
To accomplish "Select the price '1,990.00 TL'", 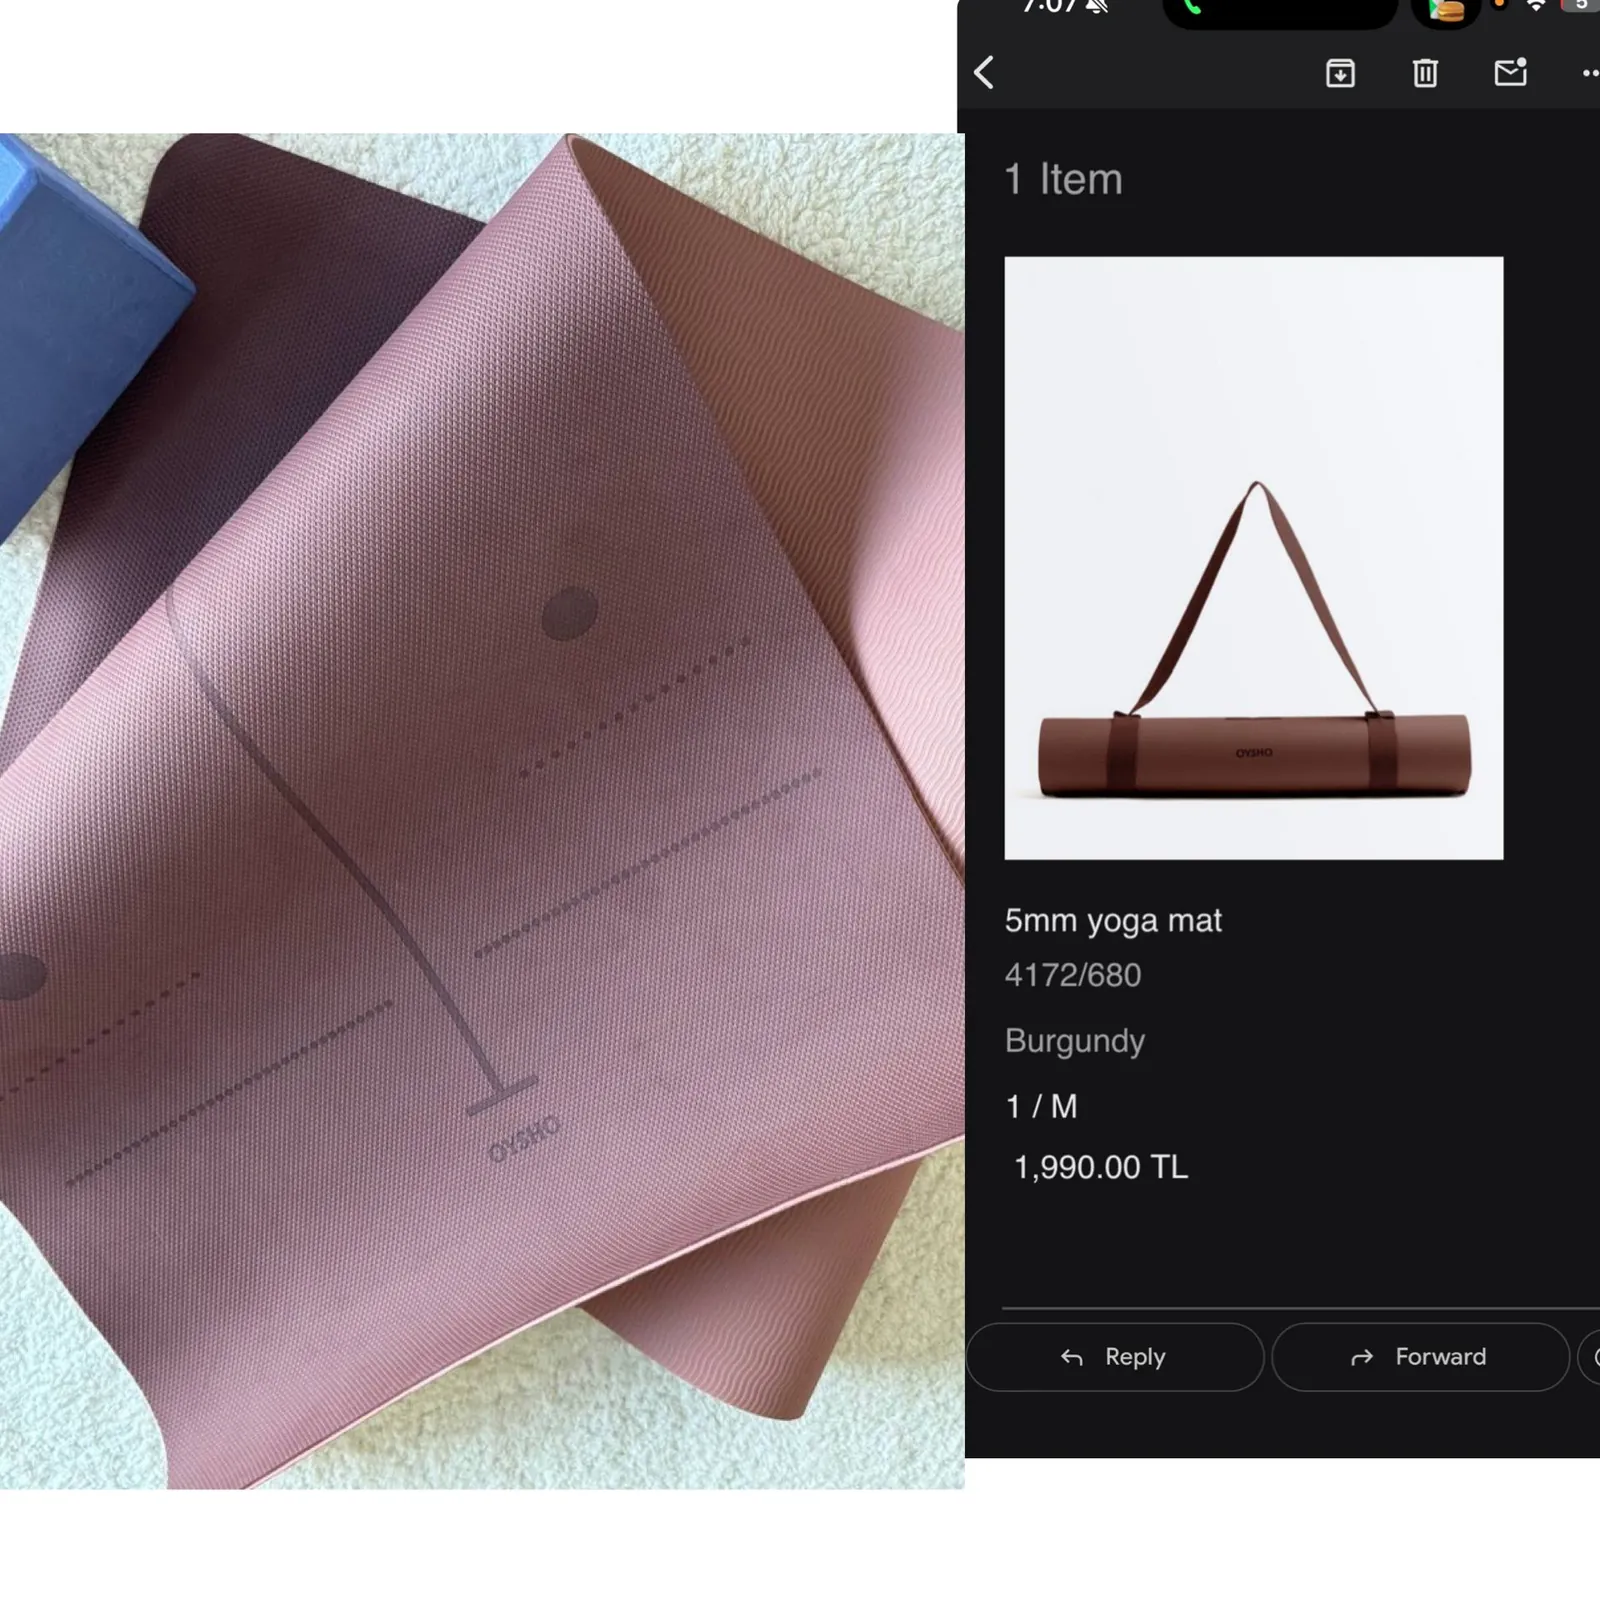I will click(x=1100, y=1167).
